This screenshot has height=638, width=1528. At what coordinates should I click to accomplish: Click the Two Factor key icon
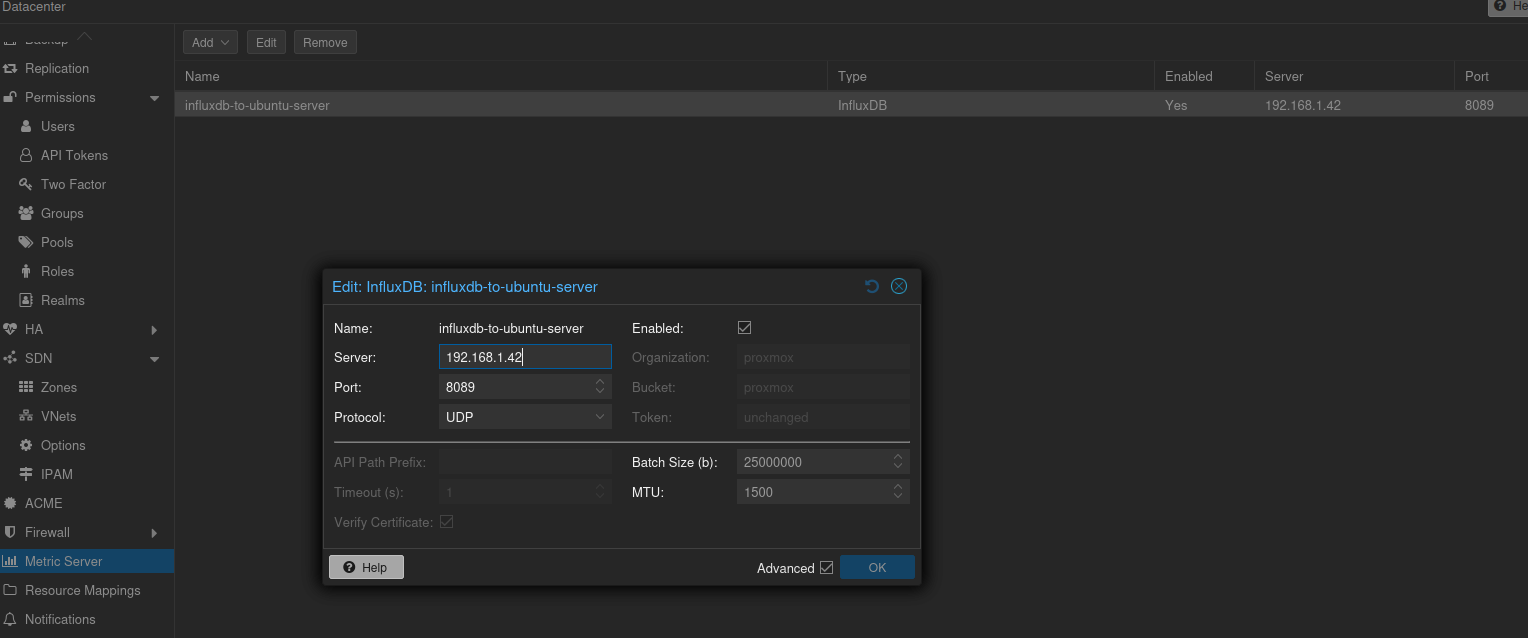click(26, 184)
